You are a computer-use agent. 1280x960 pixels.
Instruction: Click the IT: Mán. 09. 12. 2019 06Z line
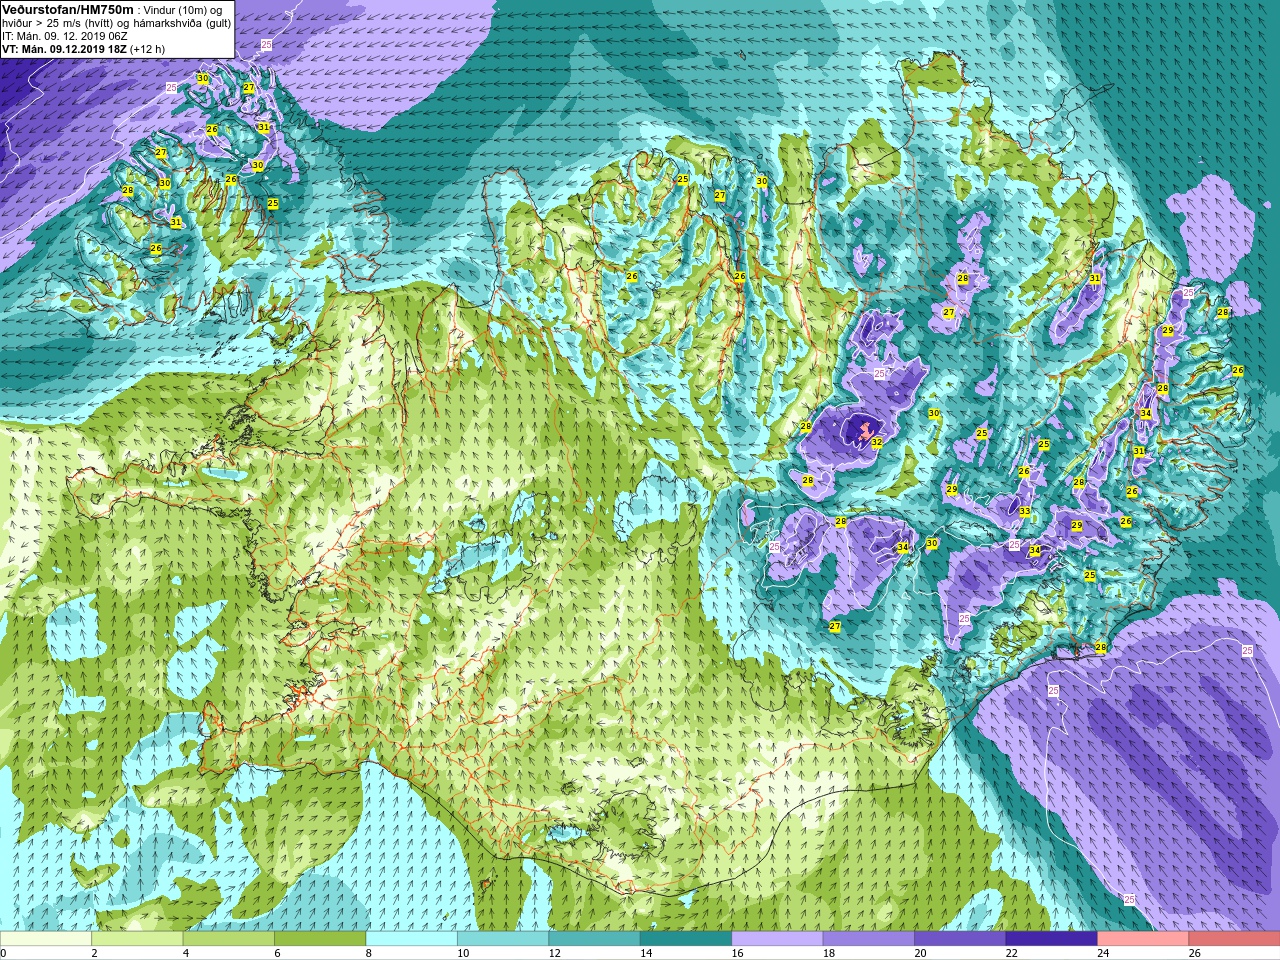[64, 35]
